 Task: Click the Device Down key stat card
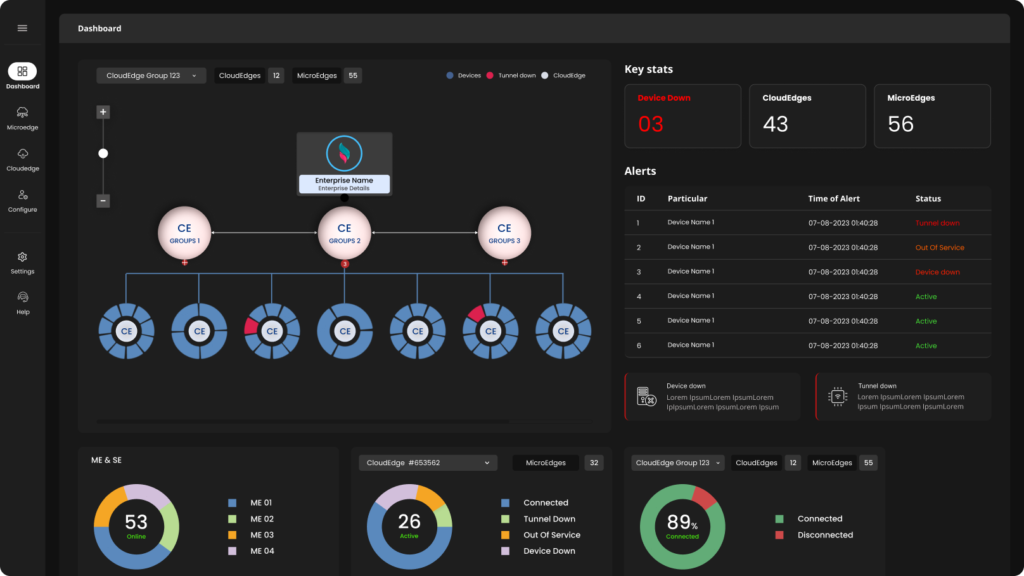click(682, 116)
